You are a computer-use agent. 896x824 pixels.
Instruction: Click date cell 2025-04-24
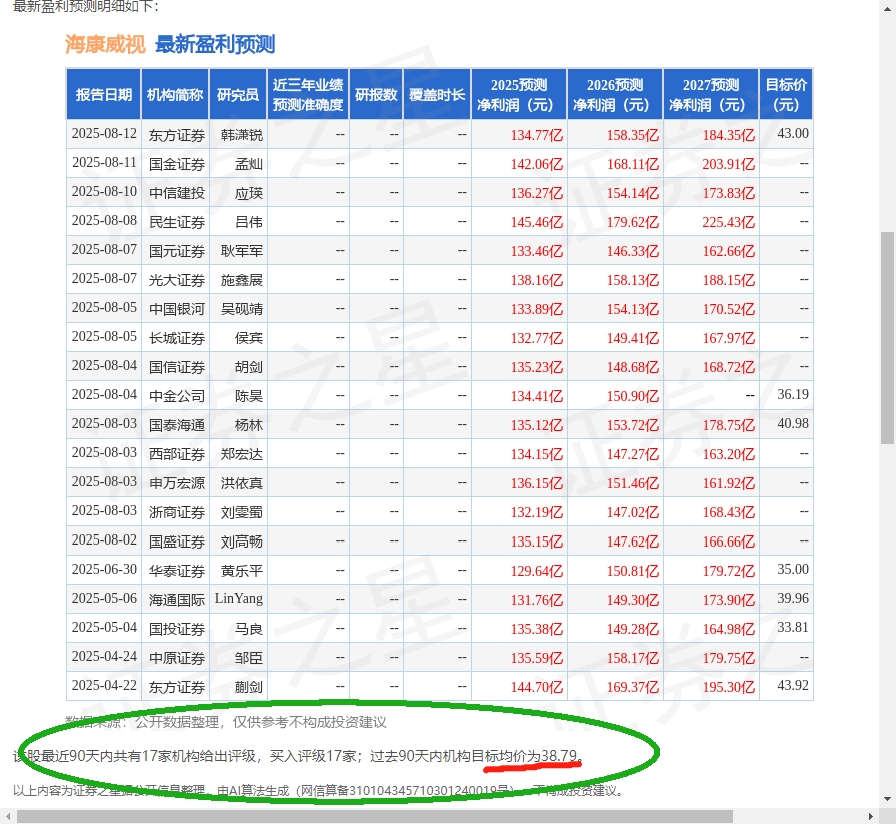point(104,657)
